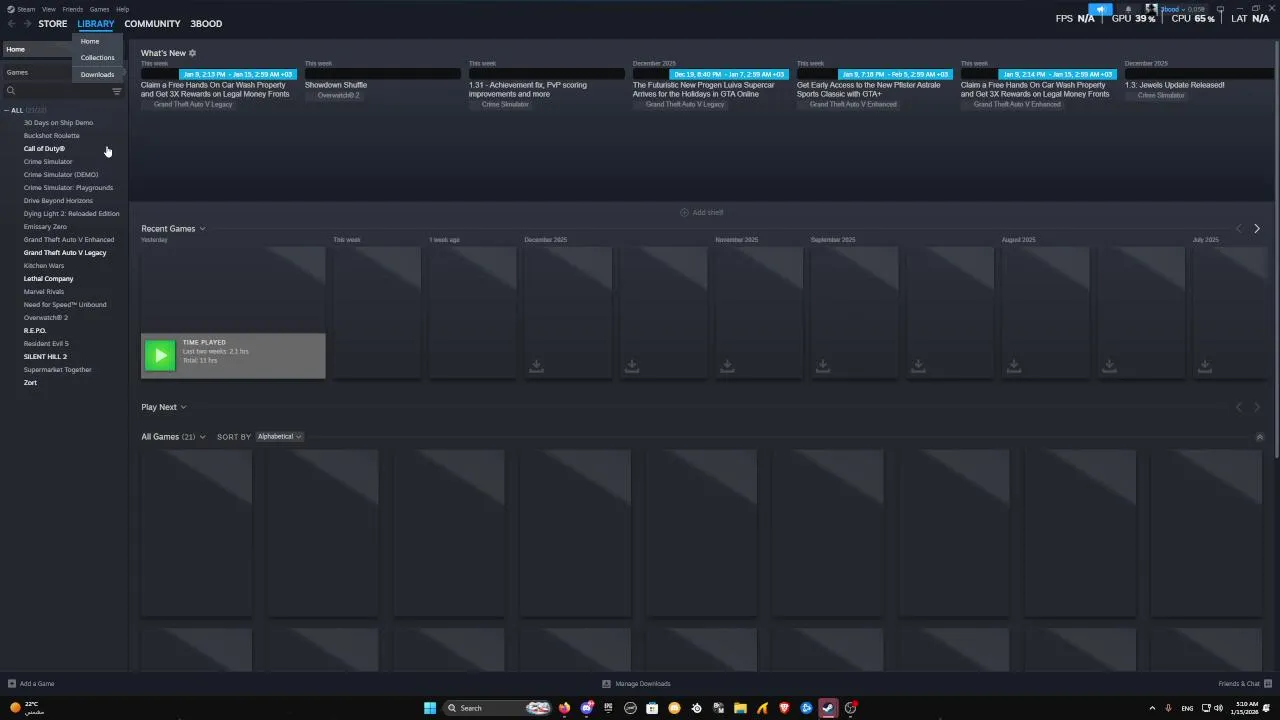Open Epic Games Launcher from taskbar
The image size is (1280, 720).
tap(608, 708)
